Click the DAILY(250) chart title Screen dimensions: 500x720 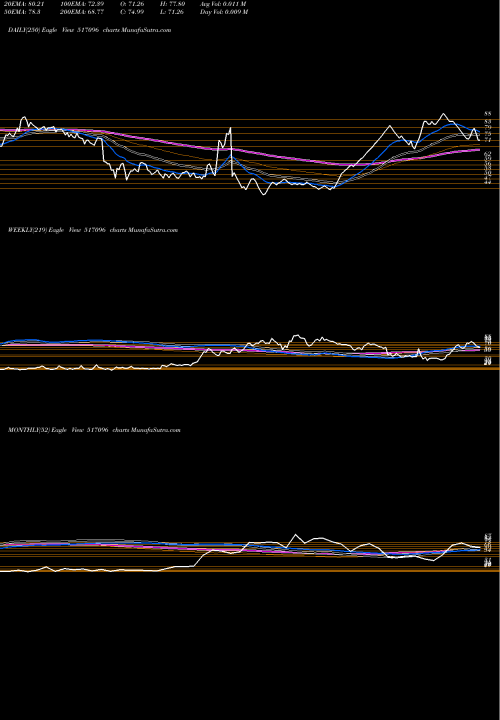coord(90,30)
